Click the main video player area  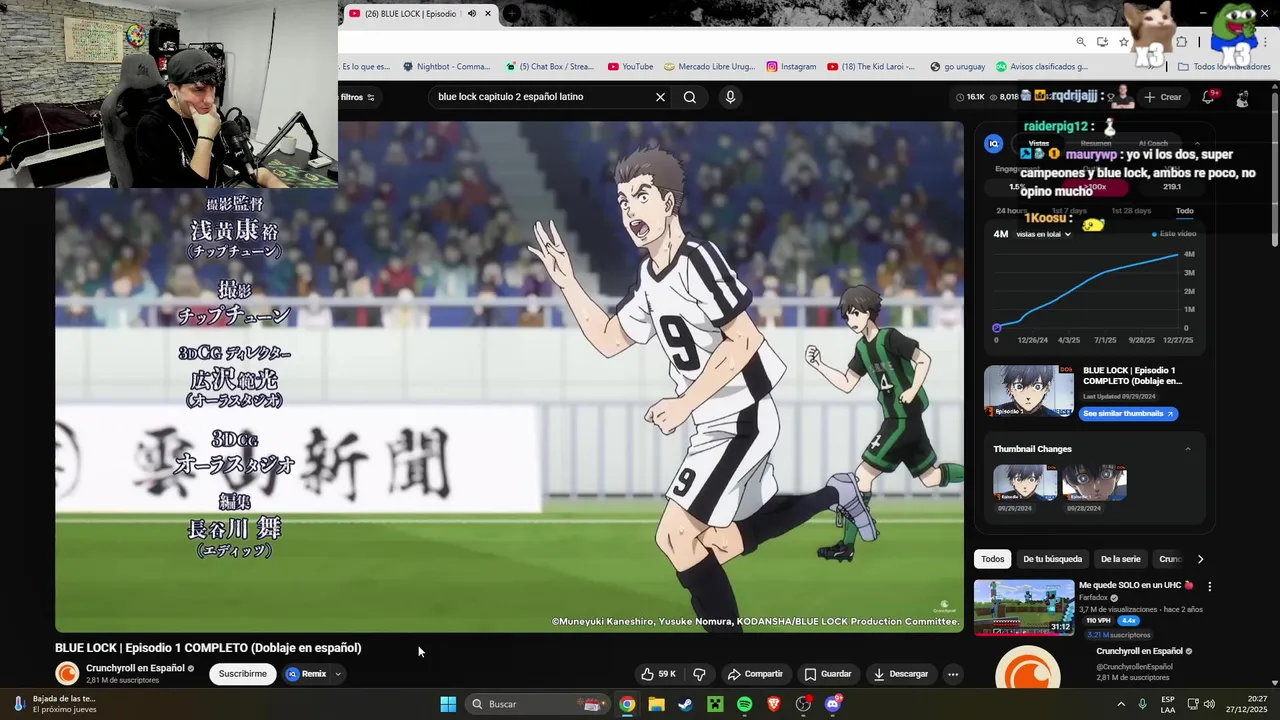coord(509,377)
